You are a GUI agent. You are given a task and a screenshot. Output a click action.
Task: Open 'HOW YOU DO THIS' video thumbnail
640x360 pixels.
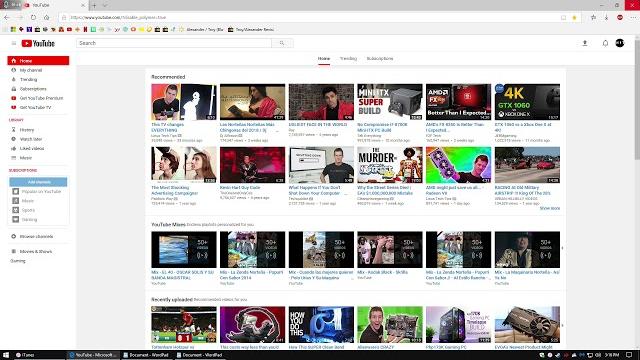(321, 325)
